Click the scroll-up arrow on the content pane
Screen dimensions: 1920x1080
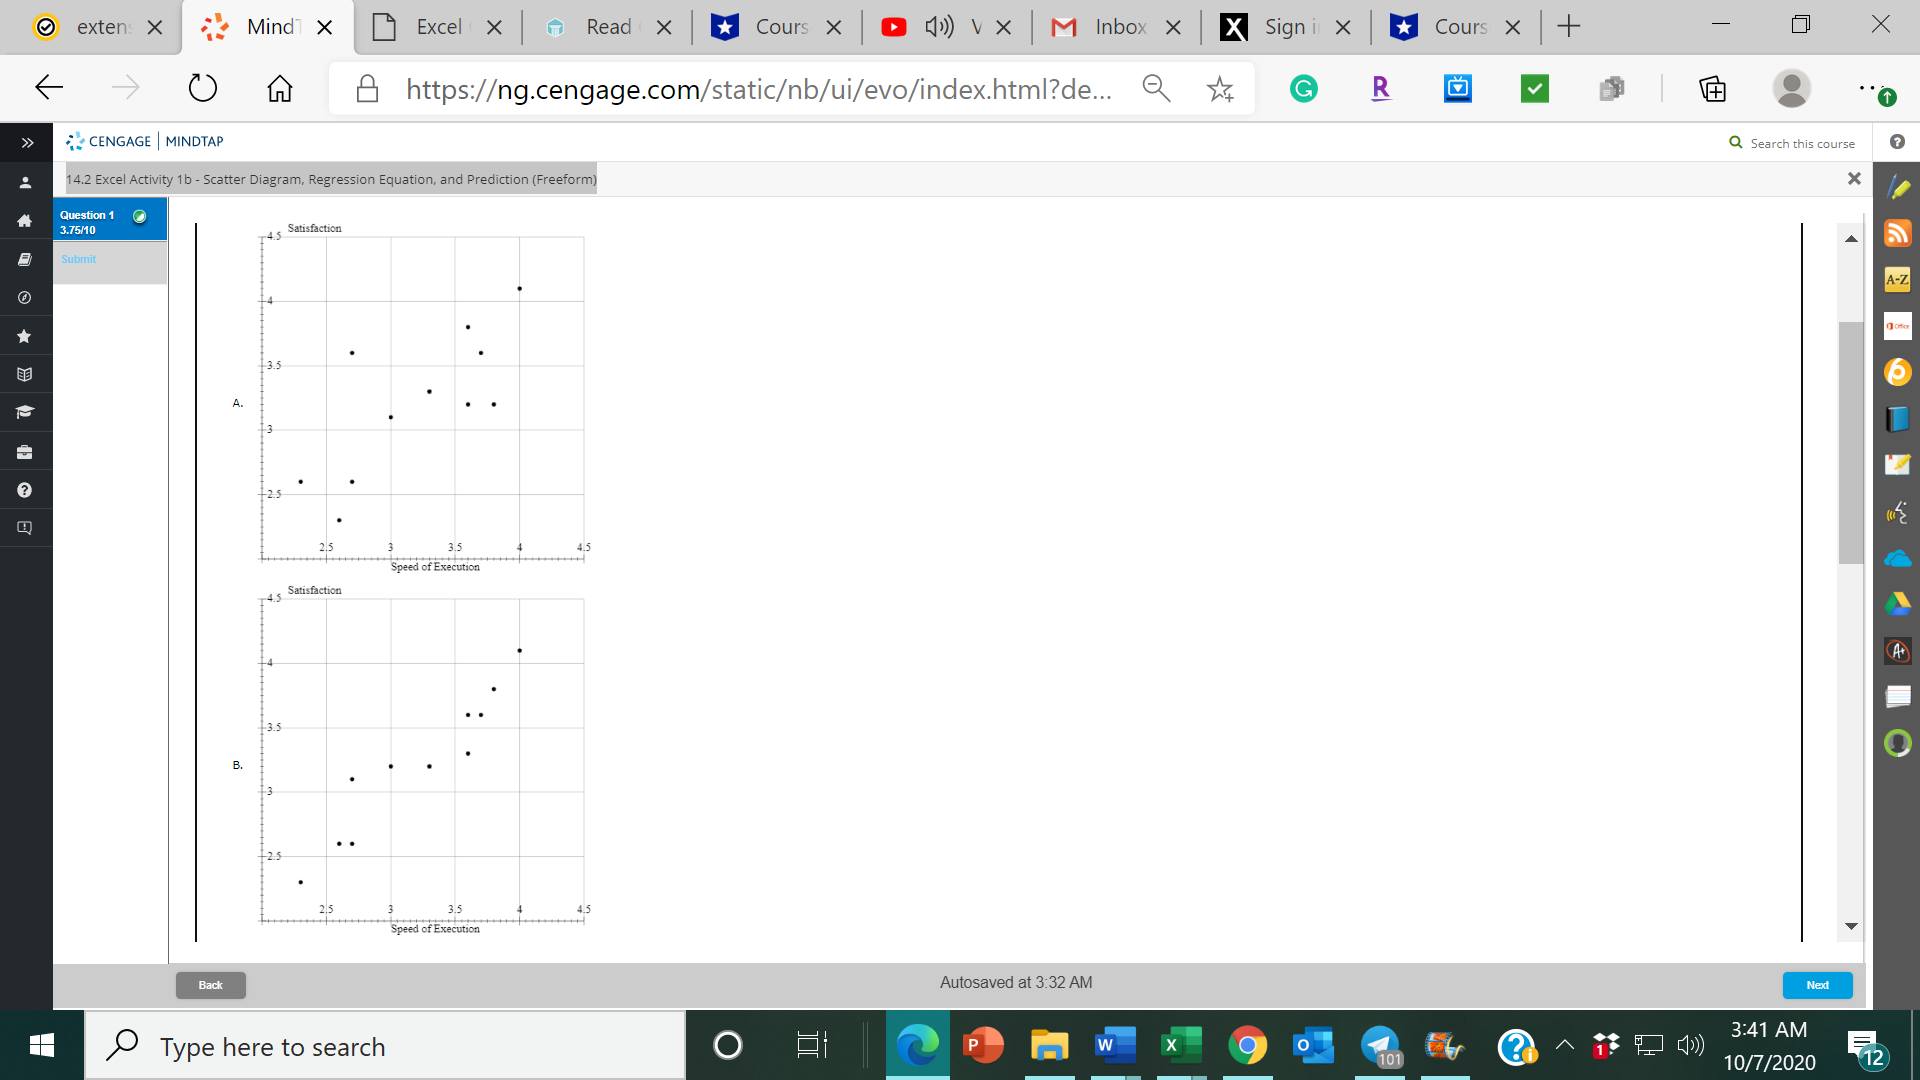1851,238
